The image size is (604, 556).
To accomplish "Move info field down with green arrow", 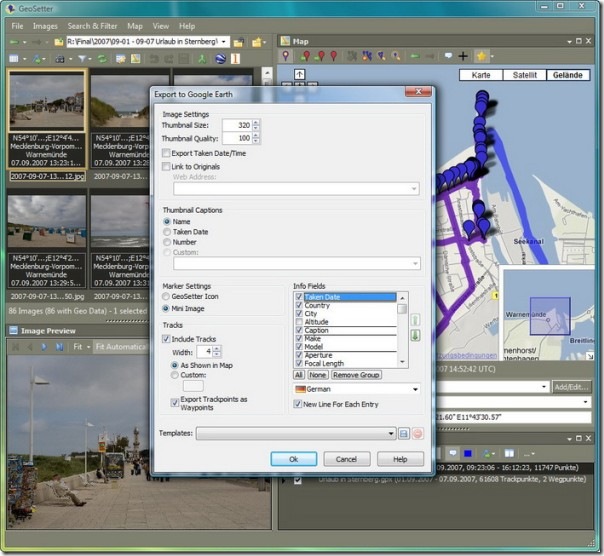I will (415, 336).
